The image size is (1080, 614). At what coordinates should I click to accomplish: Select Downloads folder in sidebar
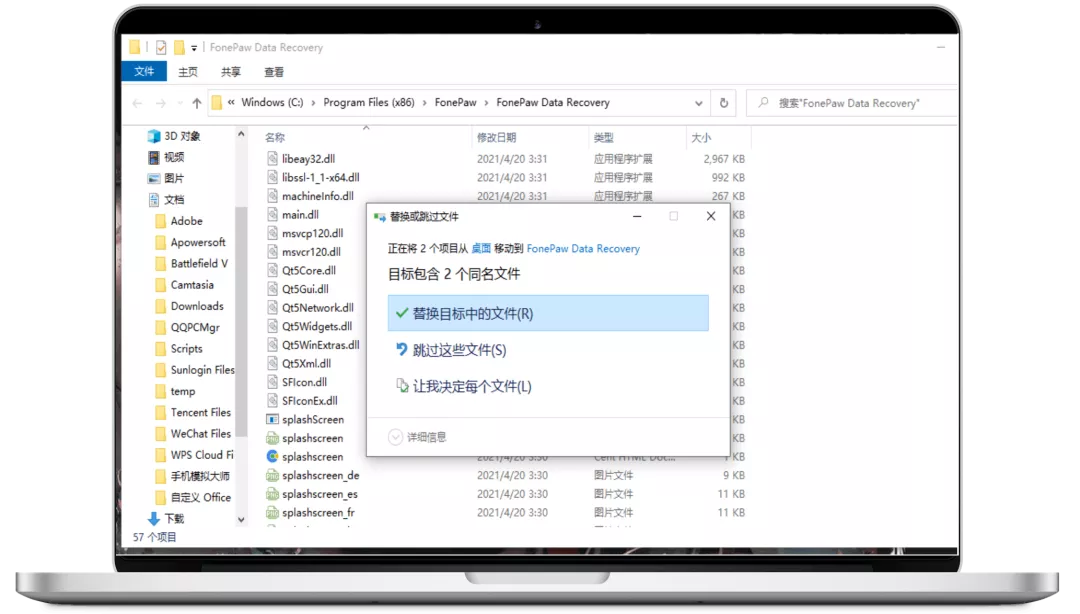pyautogui.click(x=196, y=306)
